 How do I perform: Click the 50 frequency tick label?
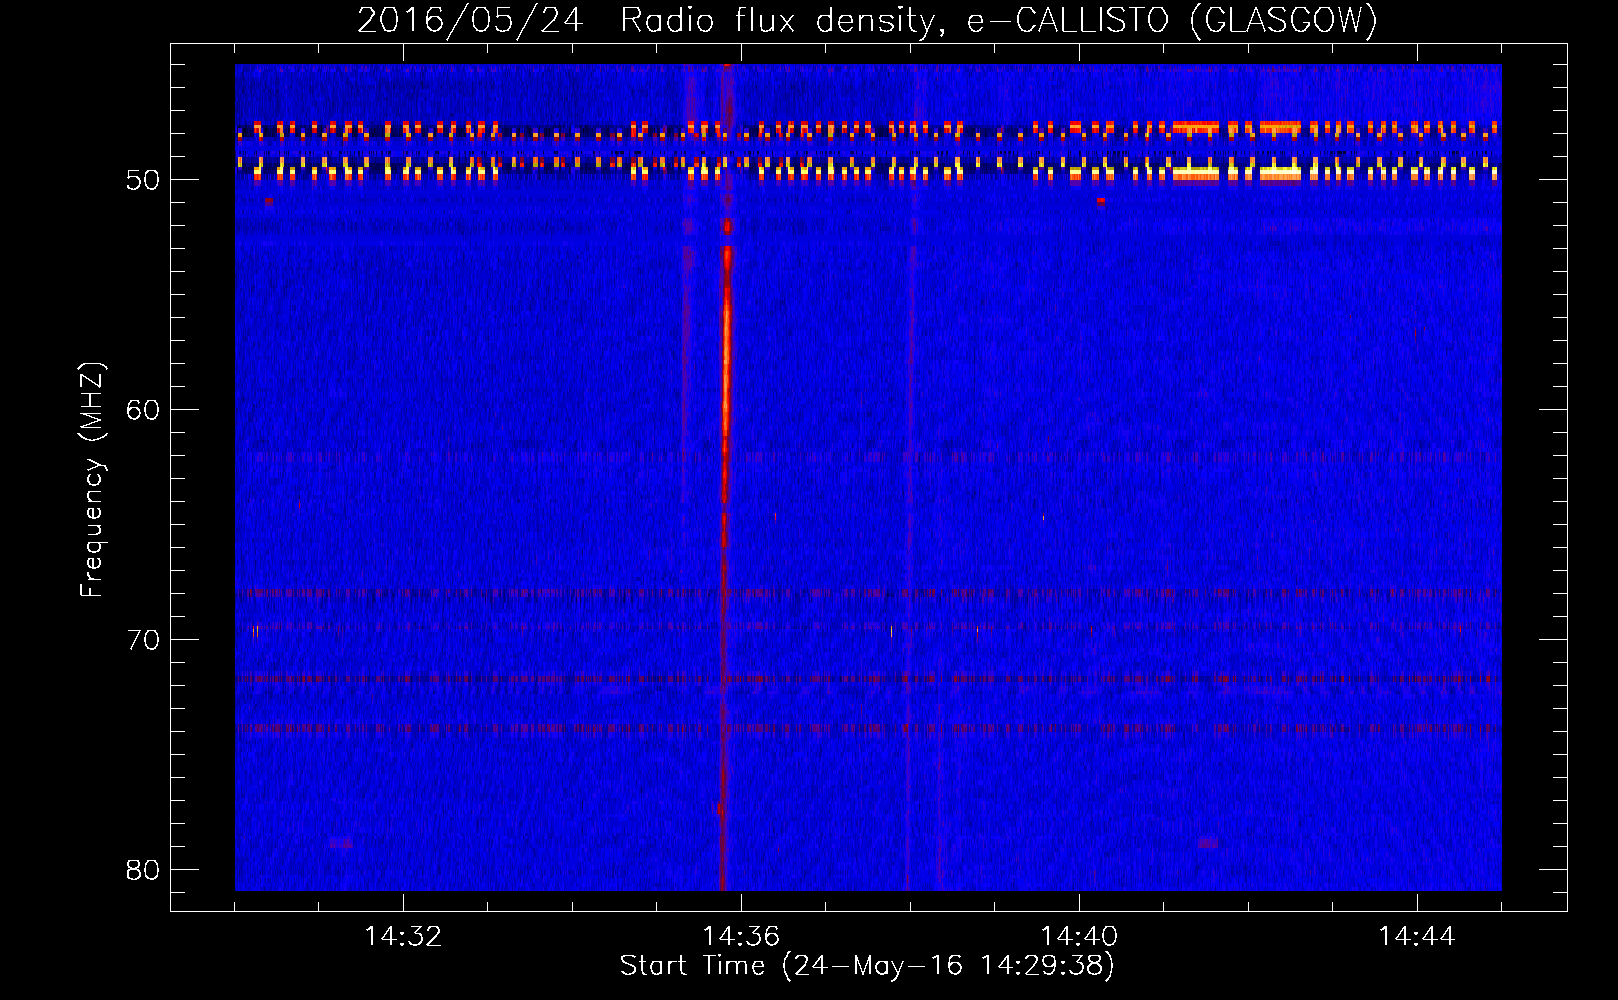coord(143,180)
